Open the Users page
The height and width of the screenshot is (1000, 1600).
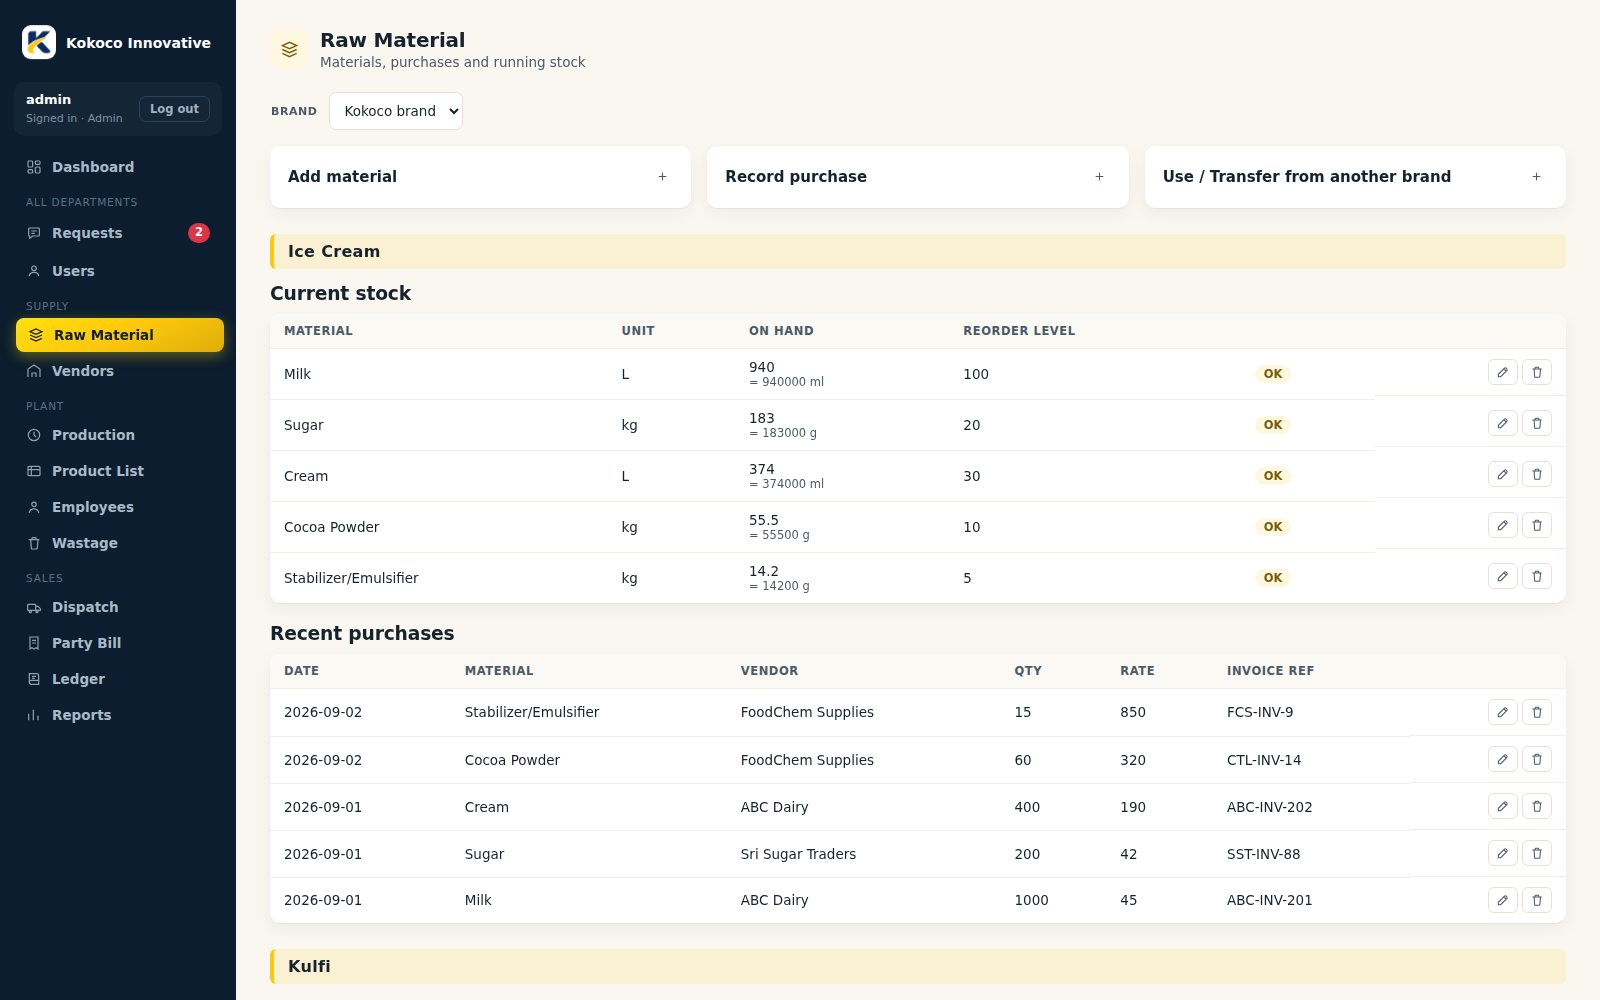pyautogui.click(x=118, y=271)
